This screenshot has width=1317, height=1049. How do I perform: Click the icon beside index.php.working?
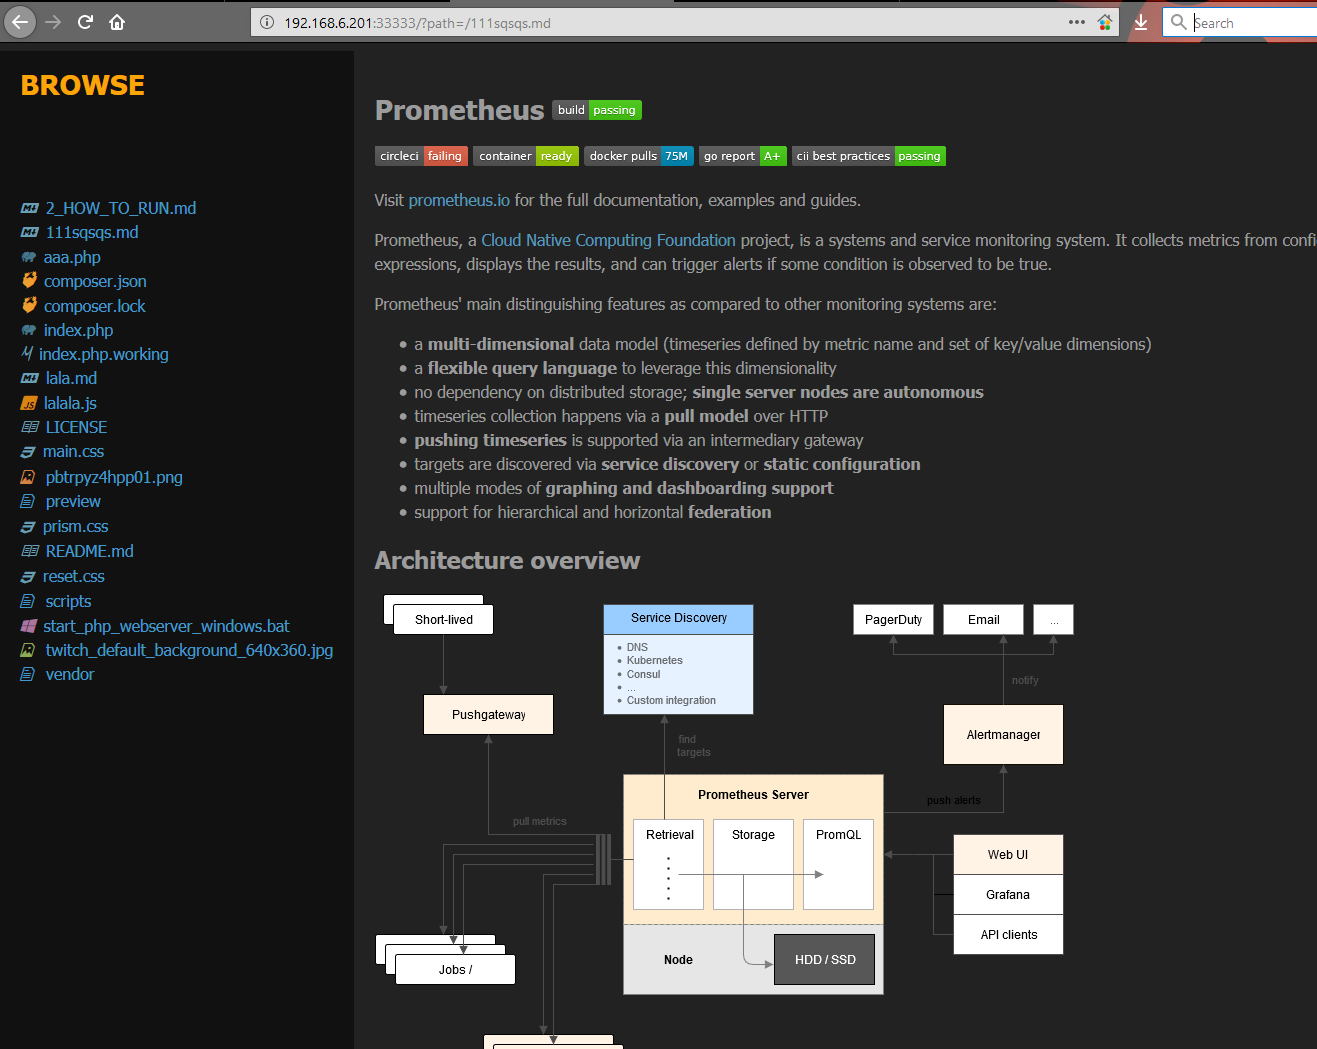[27, 354]
